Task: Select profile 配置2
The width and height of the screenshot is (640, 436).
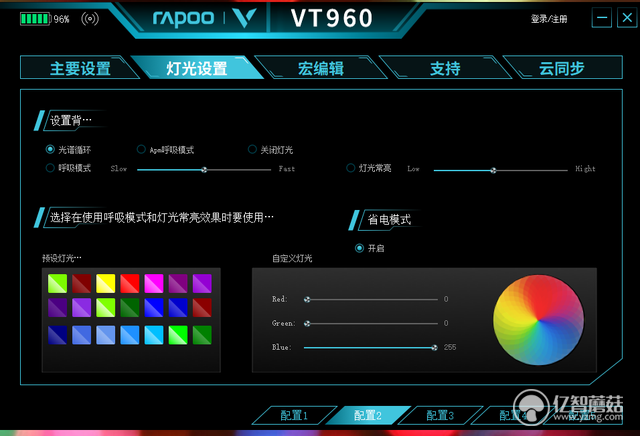Action: click(367, 416)
